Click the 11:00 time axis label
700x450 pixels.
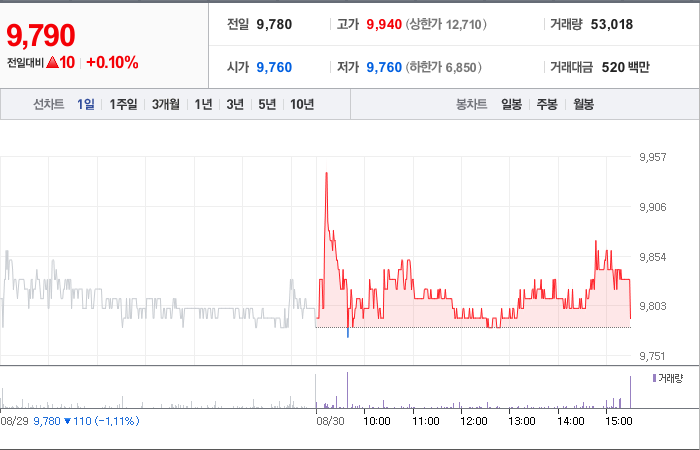click(425, 421)
